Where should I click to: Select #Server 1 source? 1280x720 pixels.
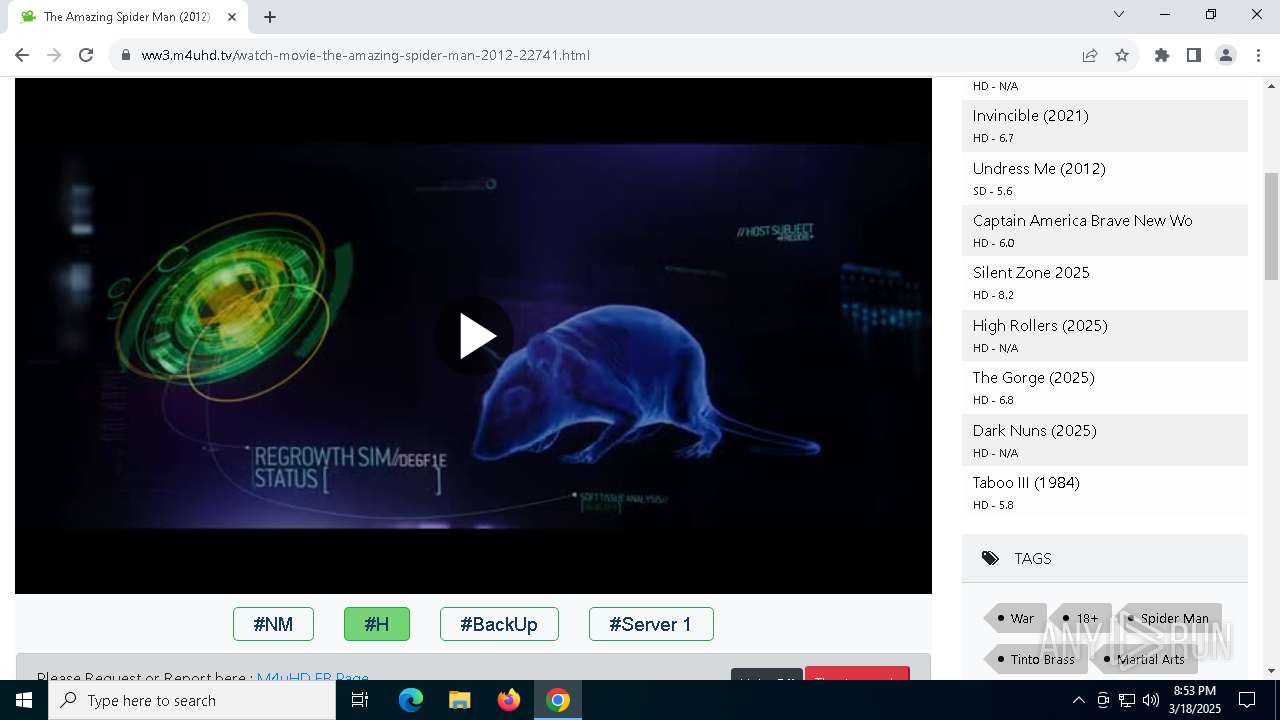(x=651, y=624)
